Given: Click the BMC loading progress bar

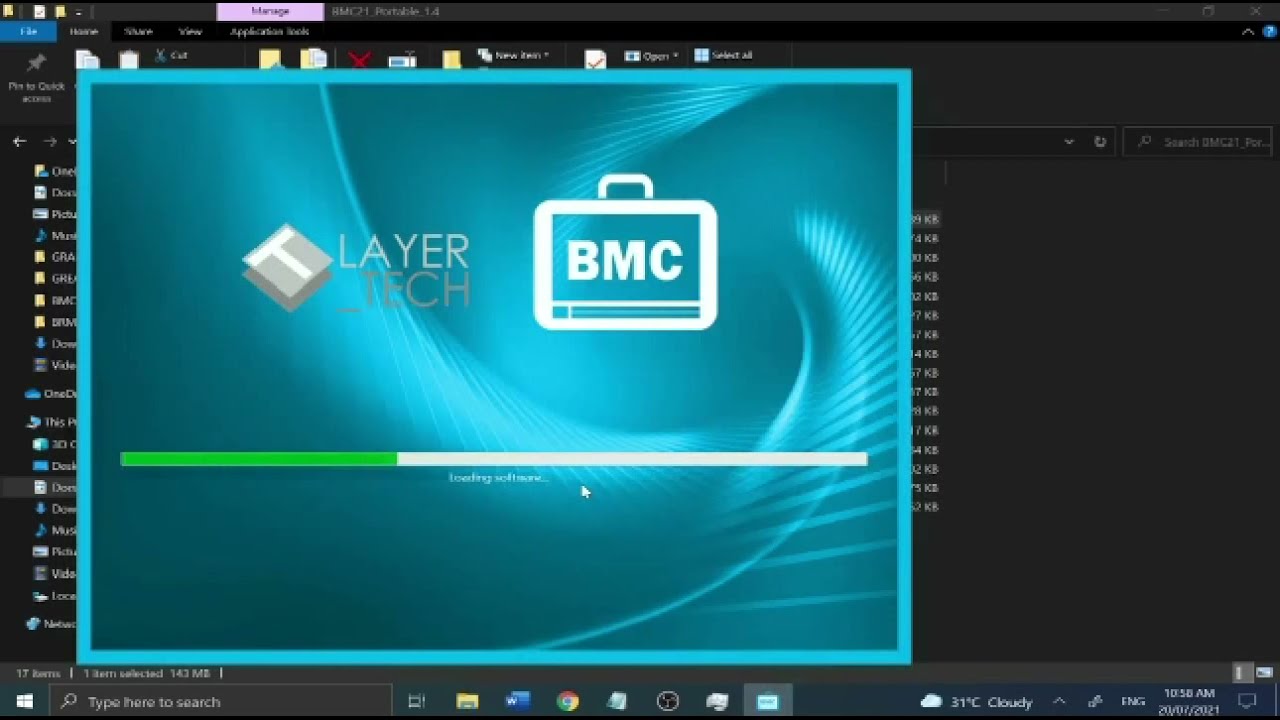Looking at the screenshot, I should [494, 459].
